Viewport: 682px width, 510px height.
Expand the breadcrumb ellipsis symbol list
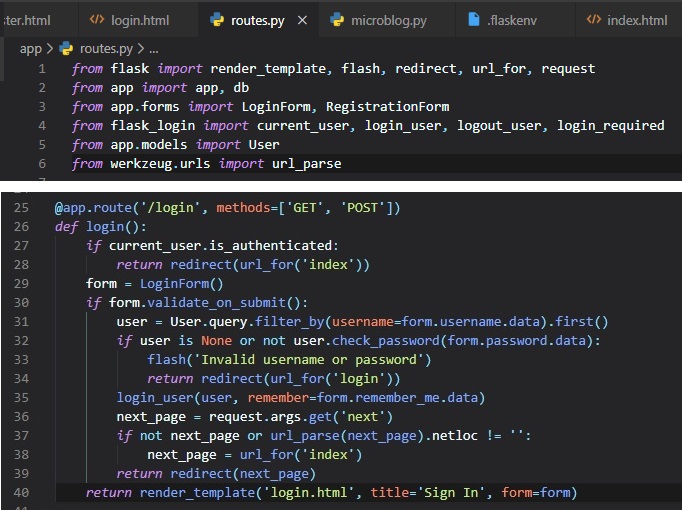(152, 48)
